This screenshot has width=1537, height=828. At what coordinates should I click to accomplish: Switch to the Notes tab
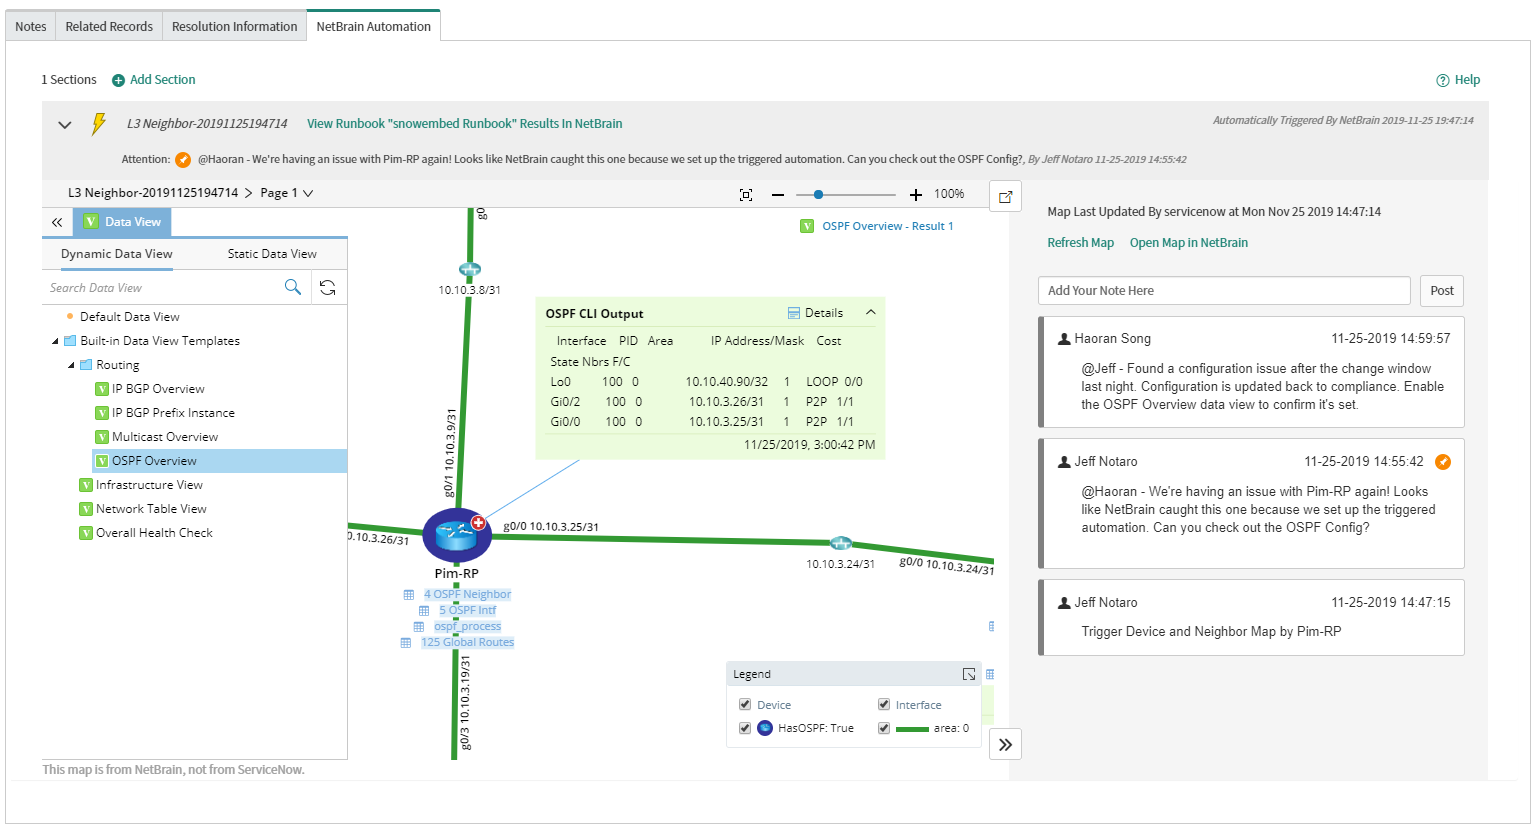coord(31,26)
